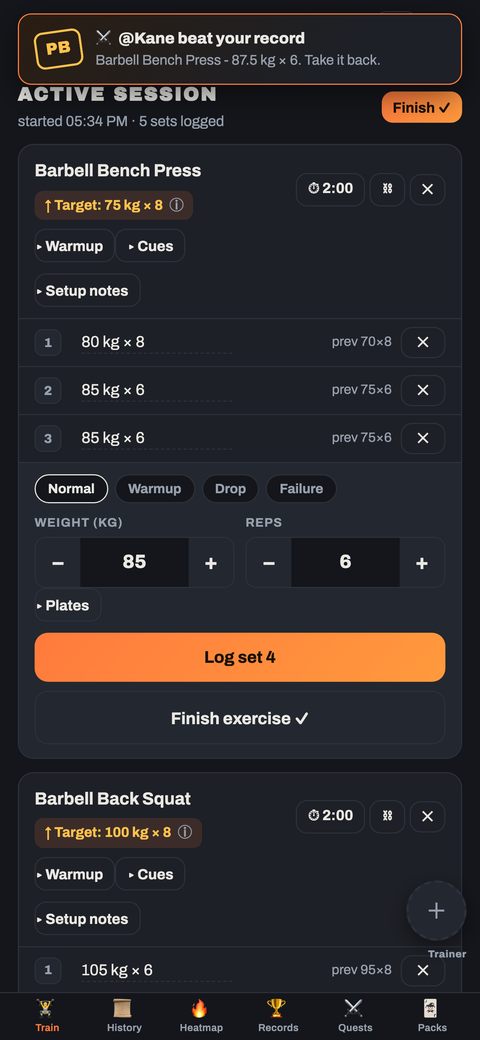Open the Trainer plus floating button

click(x=436, y=911)
